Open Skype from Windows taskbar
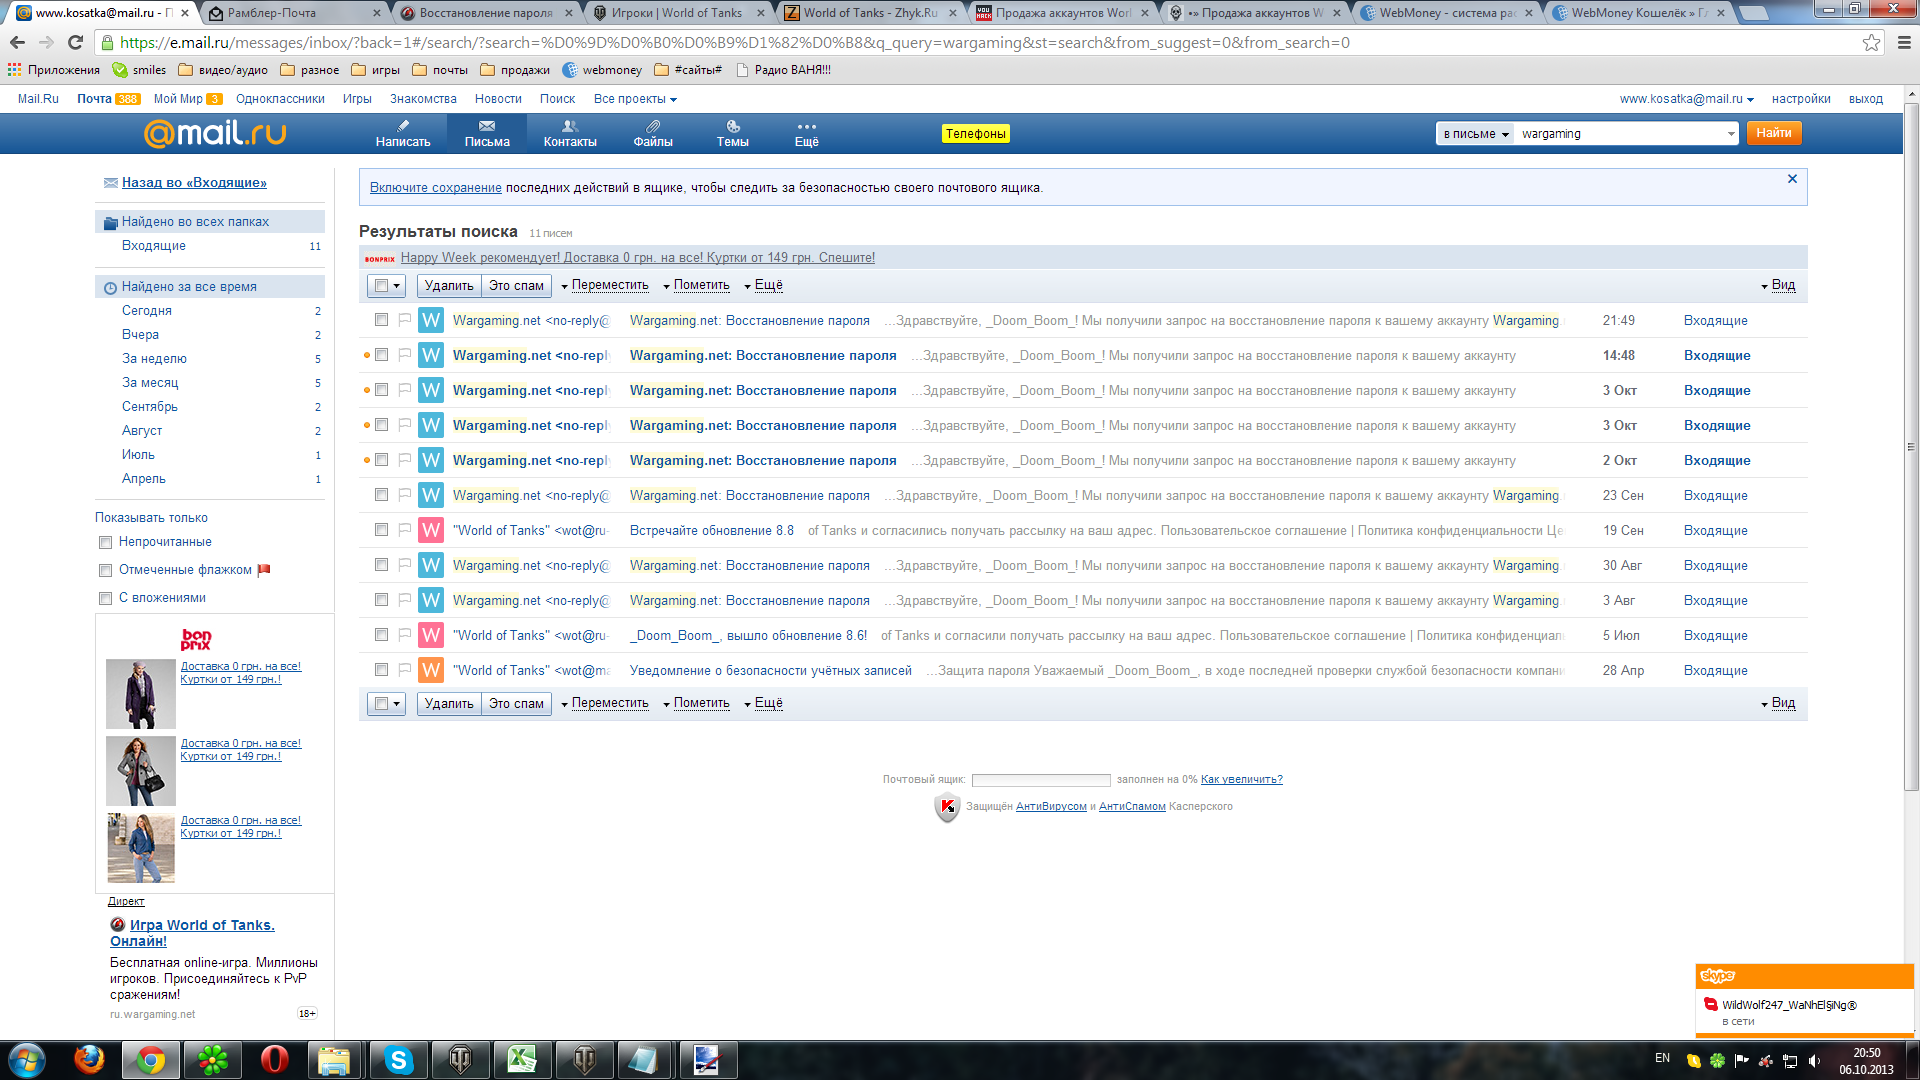1920x1080 pixels. 398,1060
